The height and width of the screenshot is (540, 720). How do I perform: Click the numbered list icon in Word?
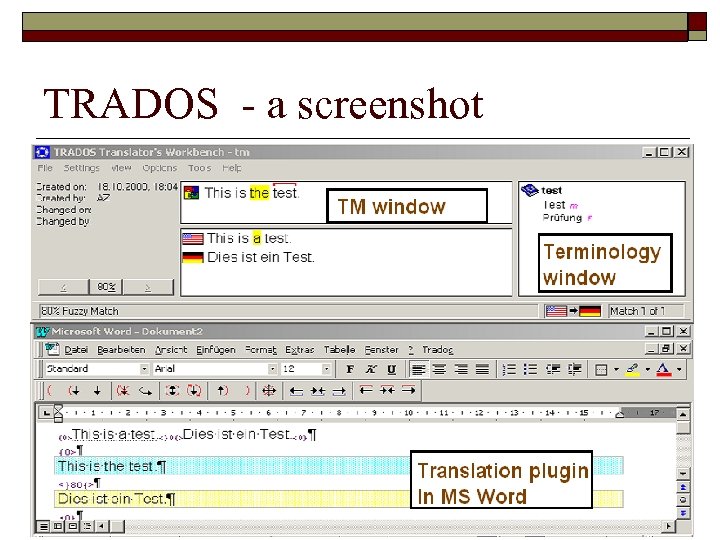point(509,369)
